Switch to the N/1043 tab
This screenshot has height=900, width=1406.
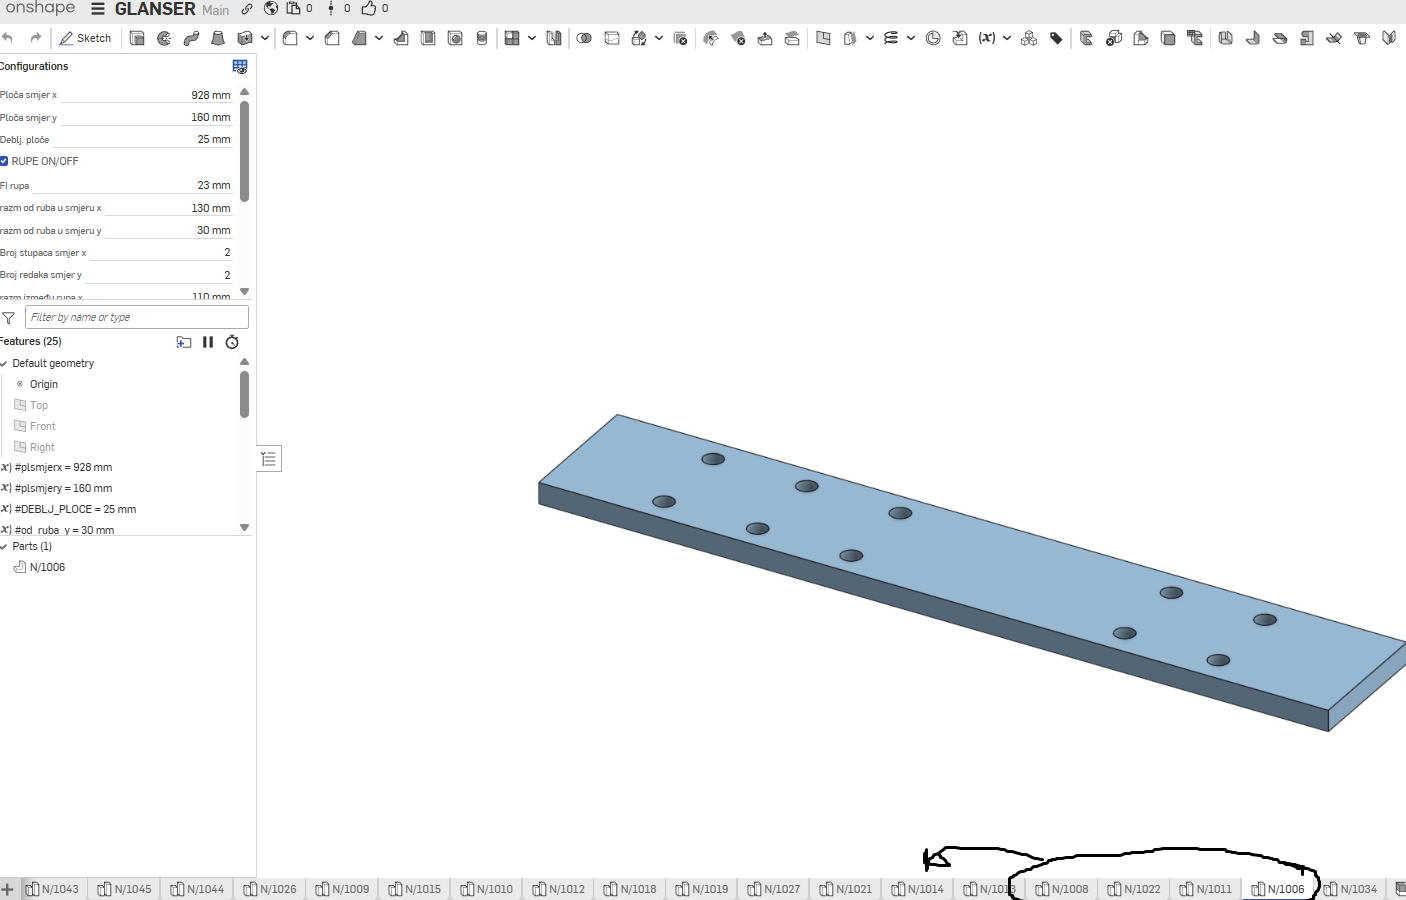[x=52, y=889]
